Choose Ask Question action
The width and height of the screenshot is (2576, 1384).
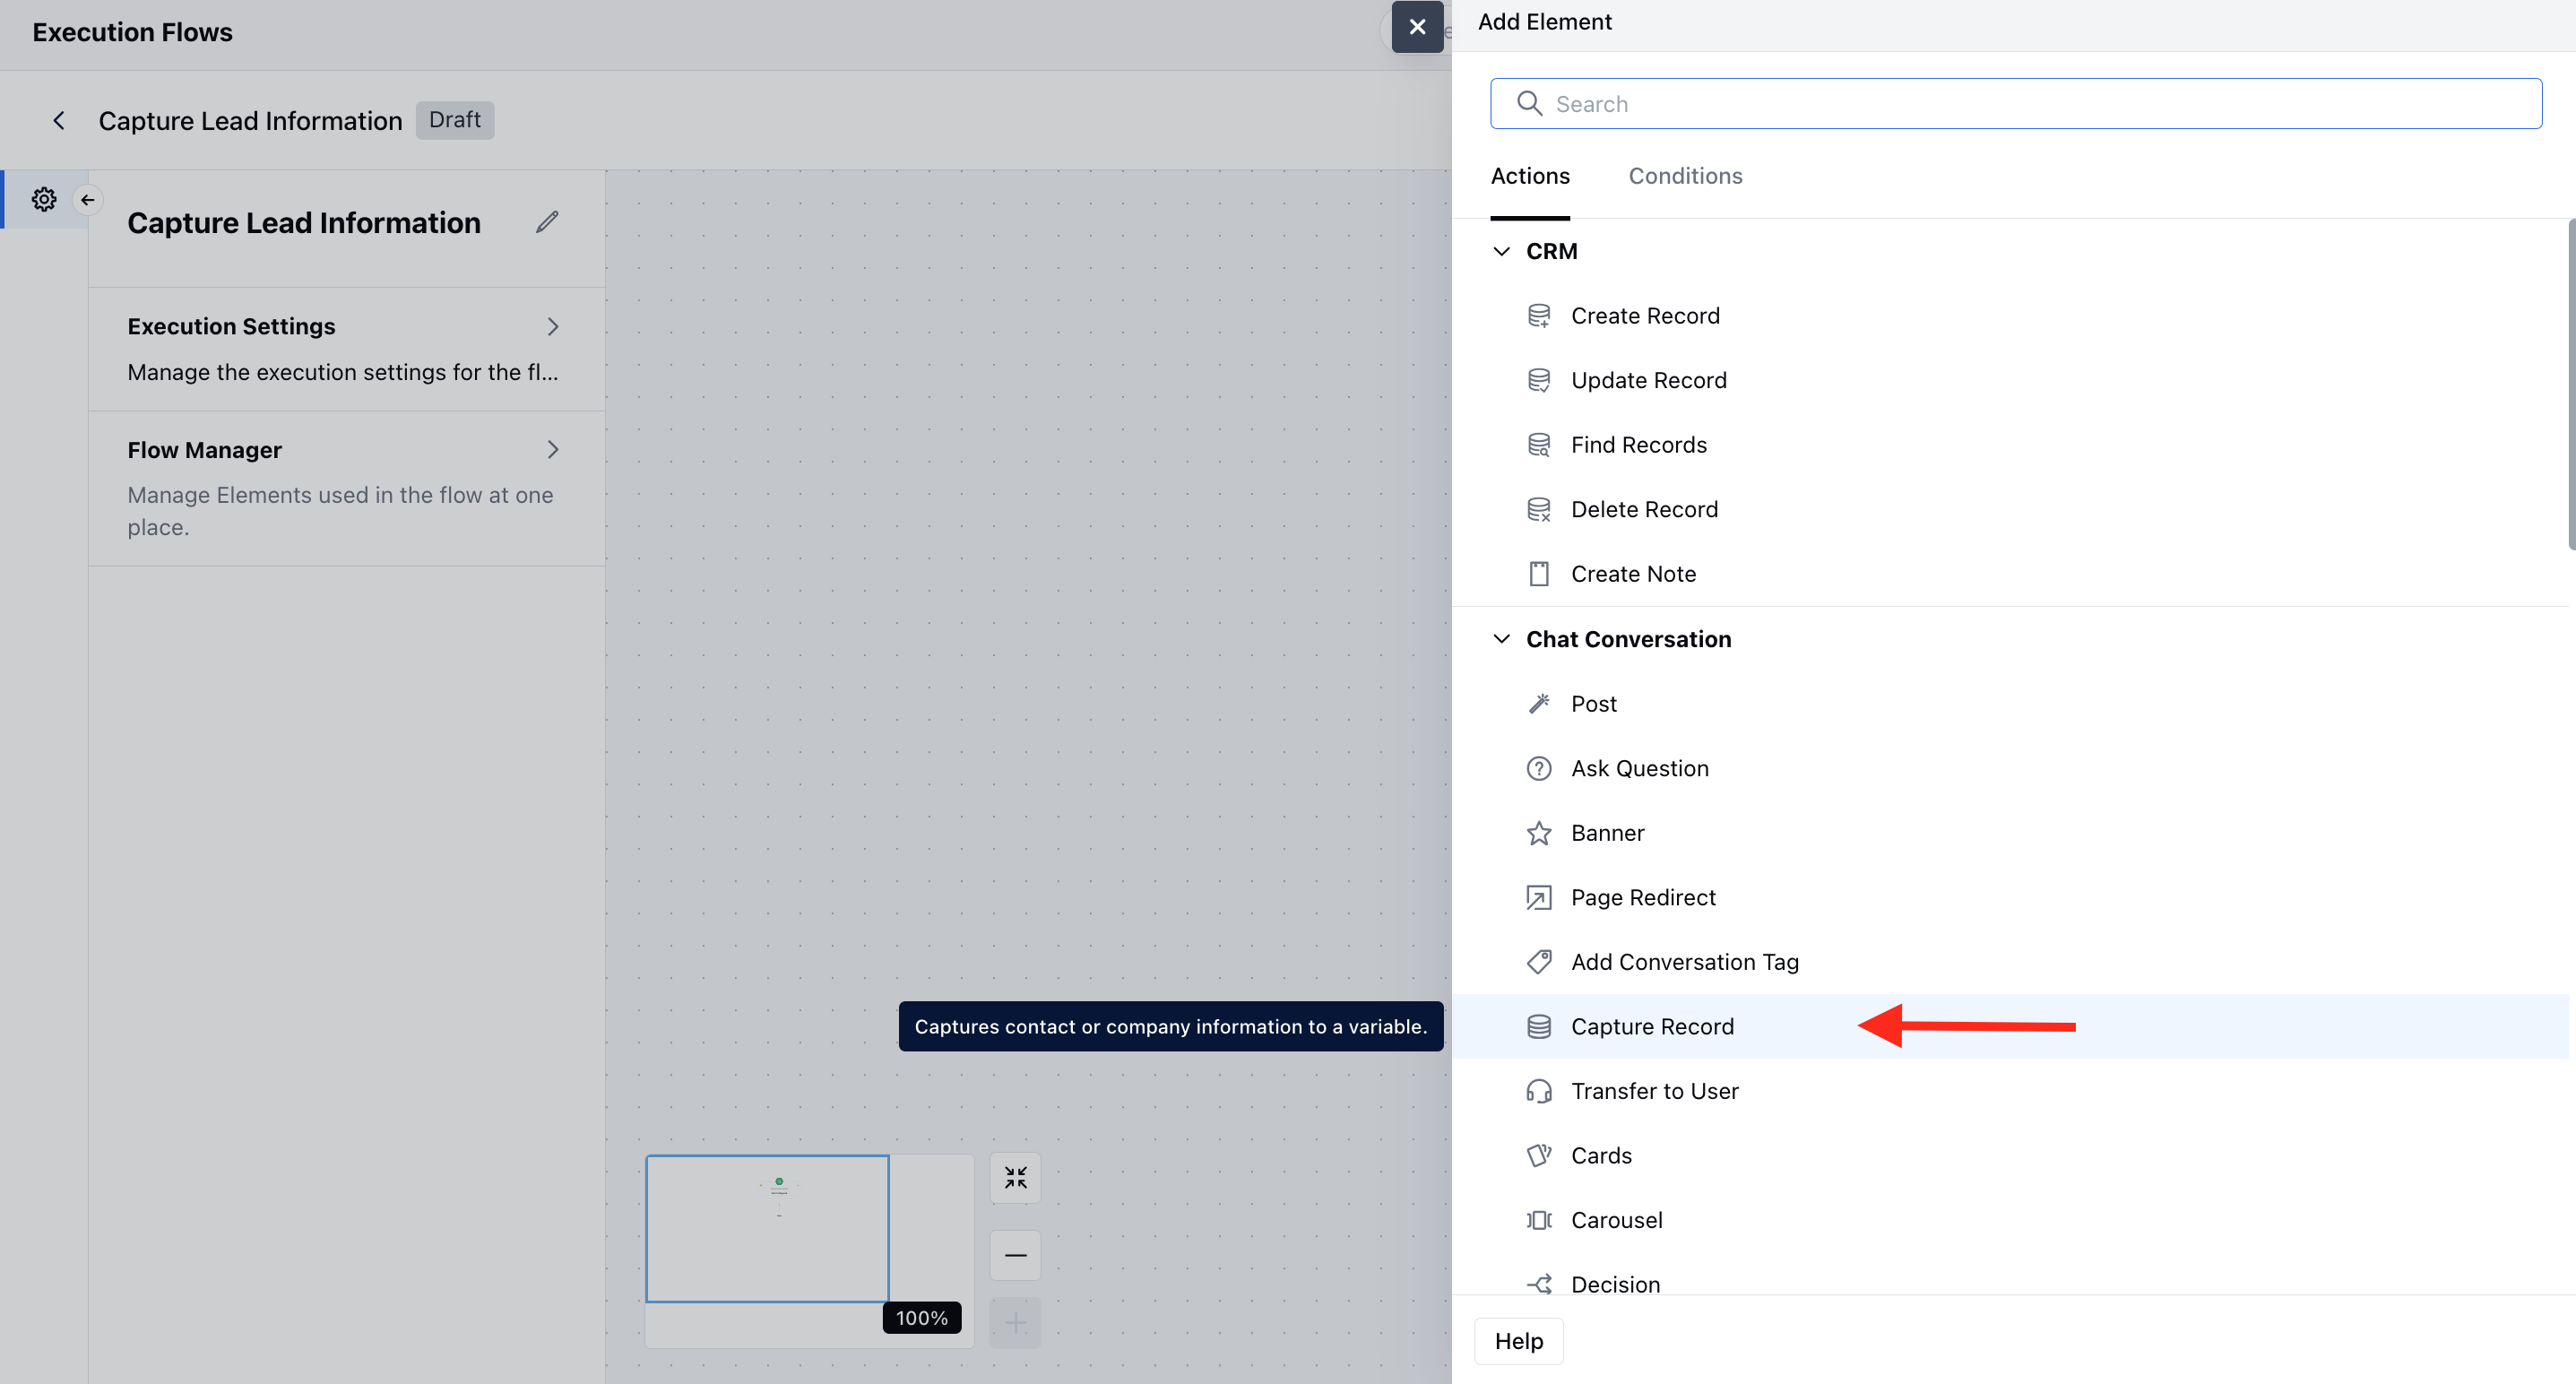pyautogui.click(x=2010, y=768)
